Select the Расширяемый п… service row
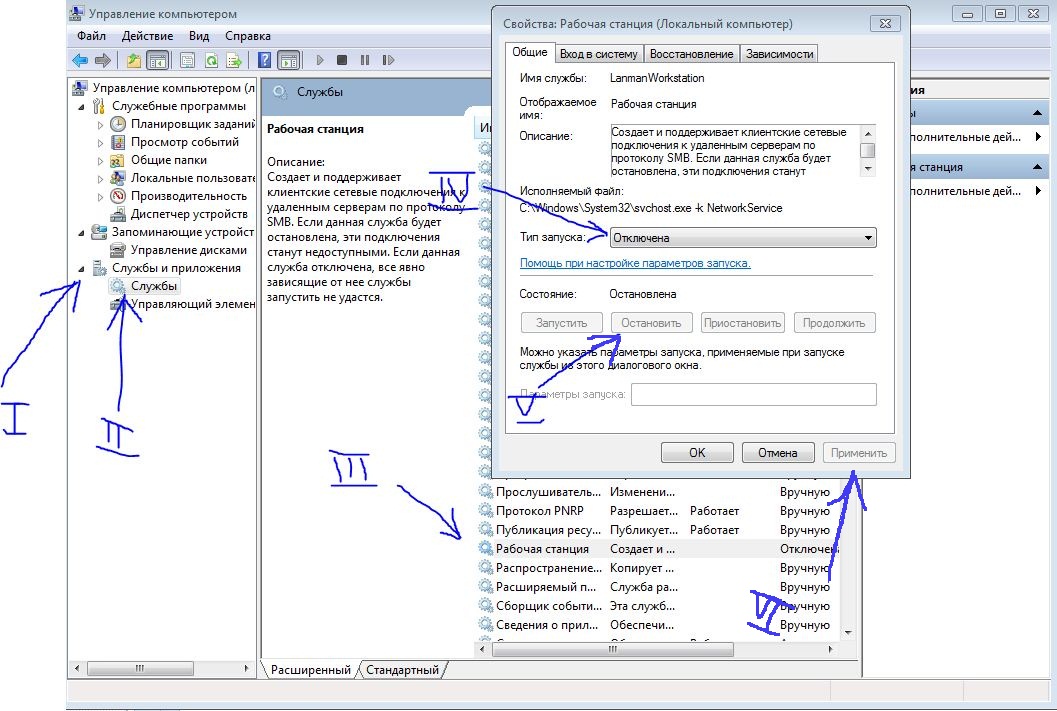 pyautogui.click(x=657, y=587)
